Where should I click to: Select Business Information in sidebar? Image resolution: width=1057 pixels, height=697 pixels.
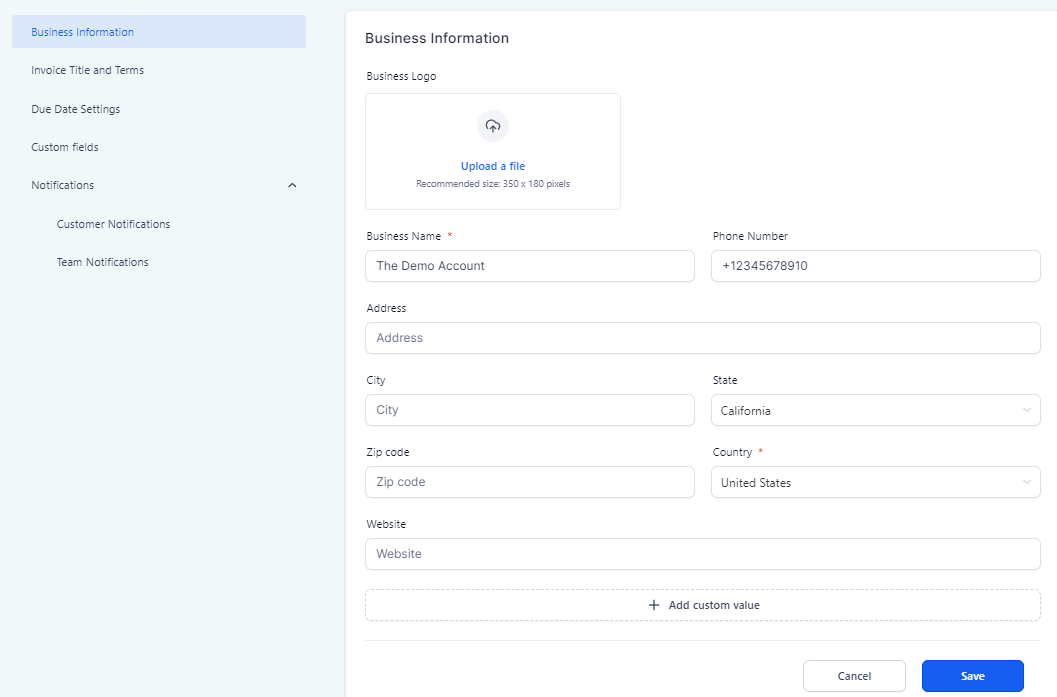click(x=83, y=32)
